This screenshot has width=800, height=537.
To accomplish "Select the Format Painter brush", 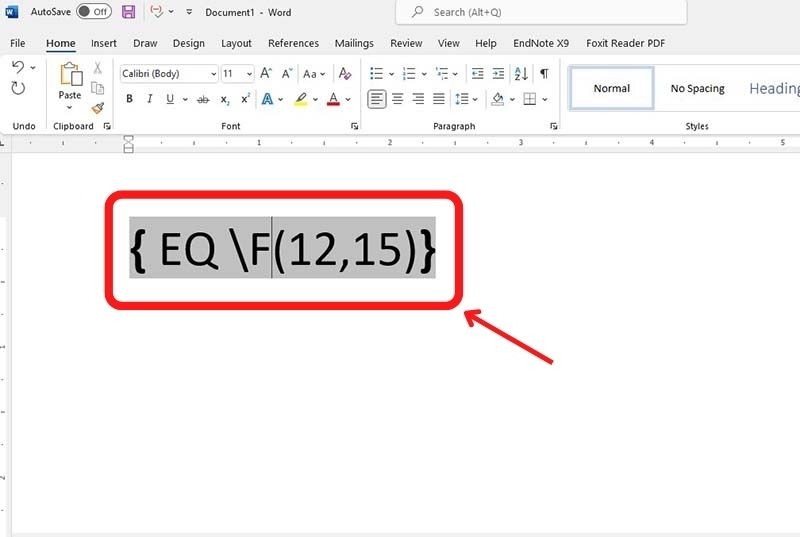I will (x=97, y=108).
